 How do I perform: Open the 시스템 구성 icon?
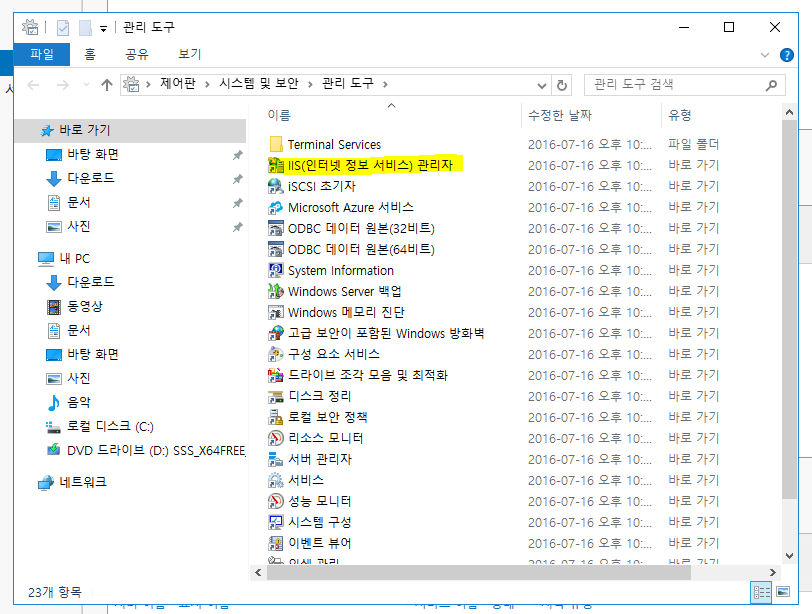tap(276, 522)
